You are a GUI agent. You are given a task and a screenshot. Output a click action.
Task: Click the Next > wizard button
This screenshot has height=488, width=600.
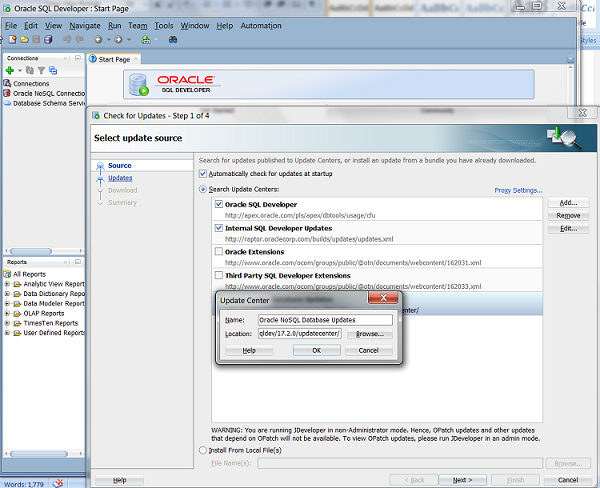click(462, 480)
